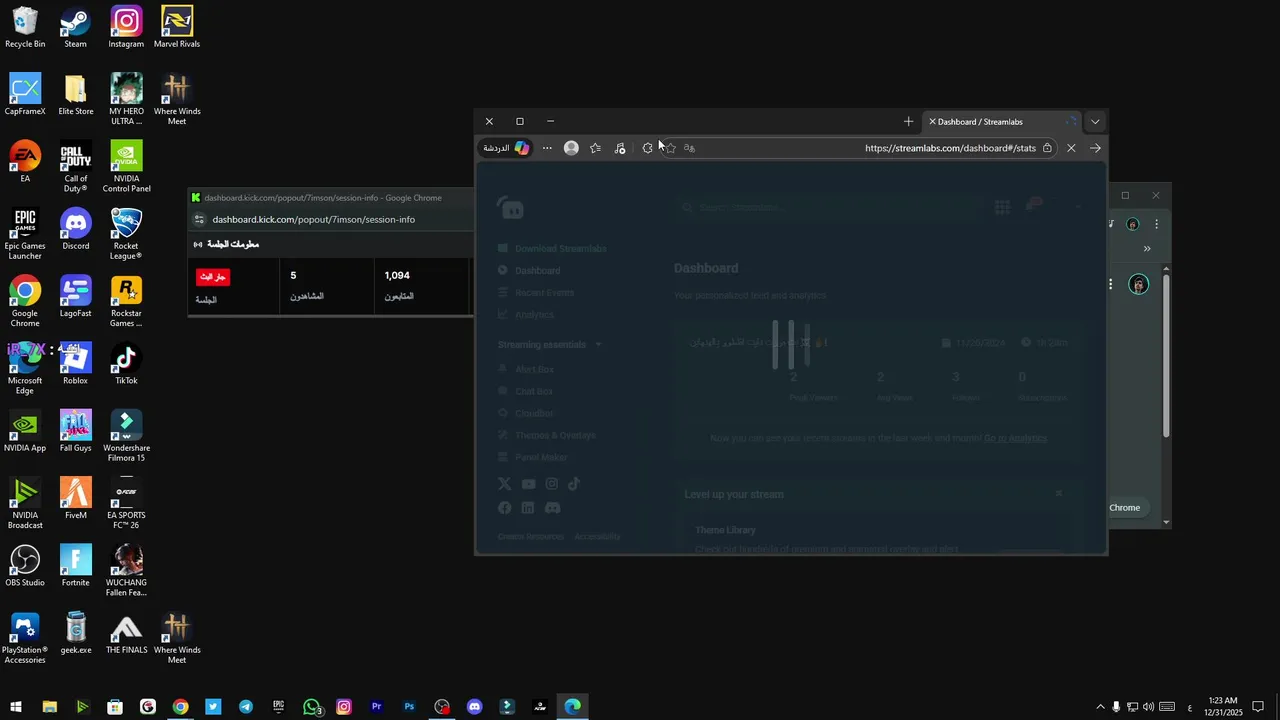Launch THE FINALS from the desktop
Screen dimensions: 1280x720
126,632
